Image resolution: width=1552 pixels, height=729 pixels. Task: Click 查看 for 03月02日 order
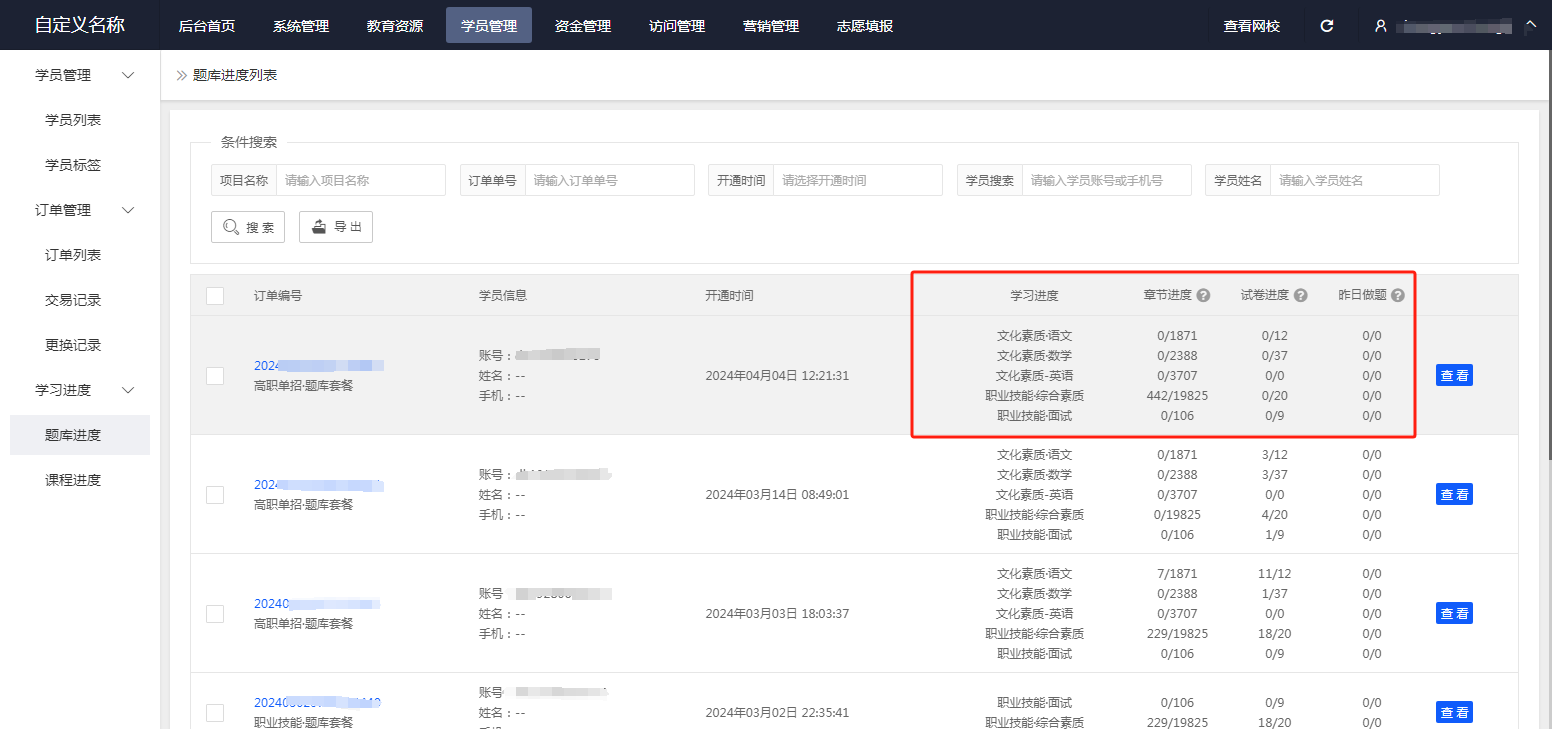pyautogui.click(x=1454, y=713)
